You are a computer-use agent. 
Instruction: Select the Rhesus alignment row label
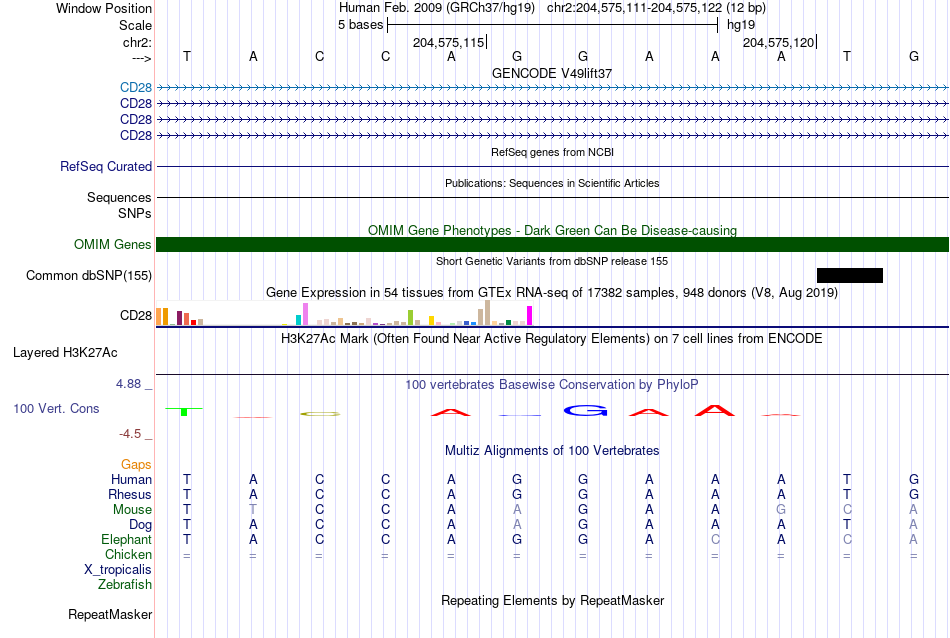[130, 494]
